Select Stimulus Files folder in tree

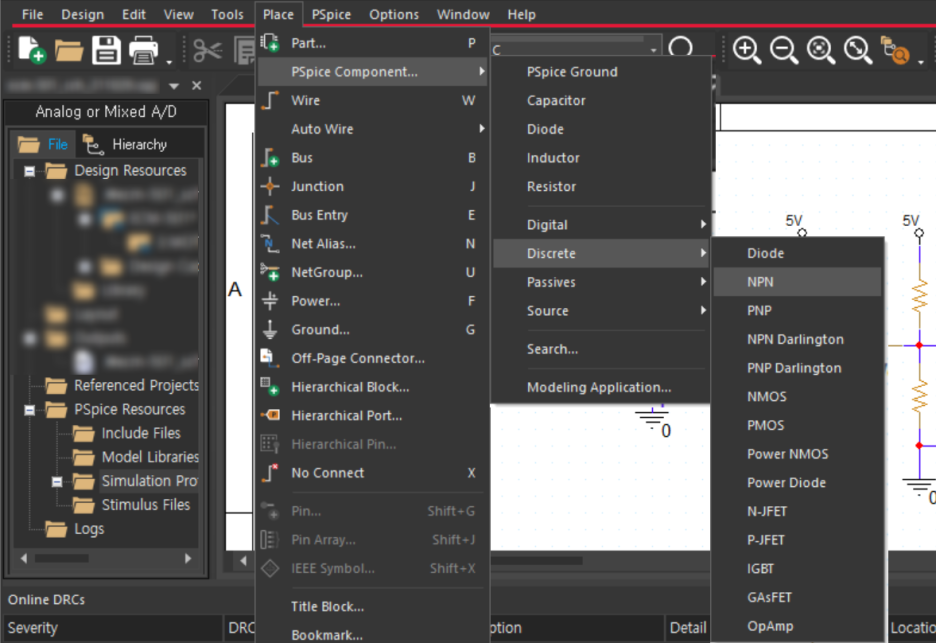click(x=131, y=505)
